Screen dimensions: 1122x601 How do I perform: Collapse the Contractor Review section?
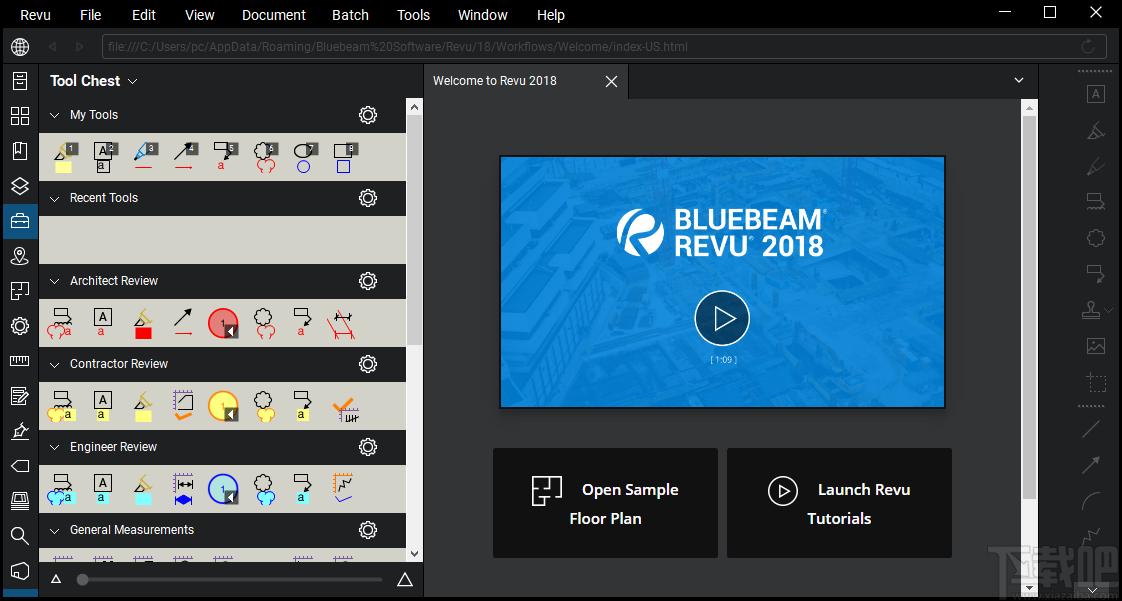(x=54, y=365)
